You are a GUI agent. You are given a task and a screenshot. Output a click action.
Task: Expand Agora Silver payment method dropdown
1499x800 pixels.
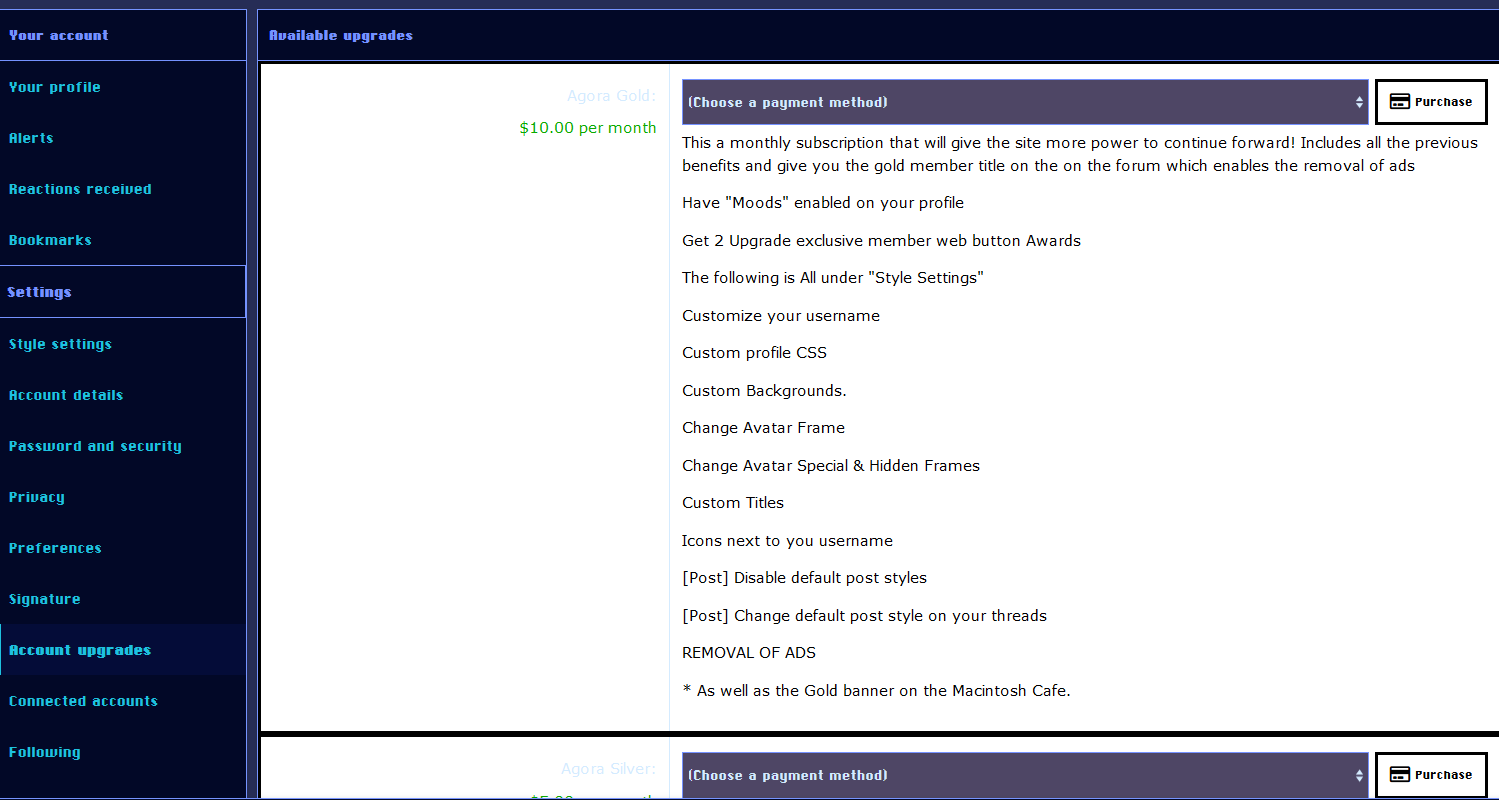(x=1024, y=775)
